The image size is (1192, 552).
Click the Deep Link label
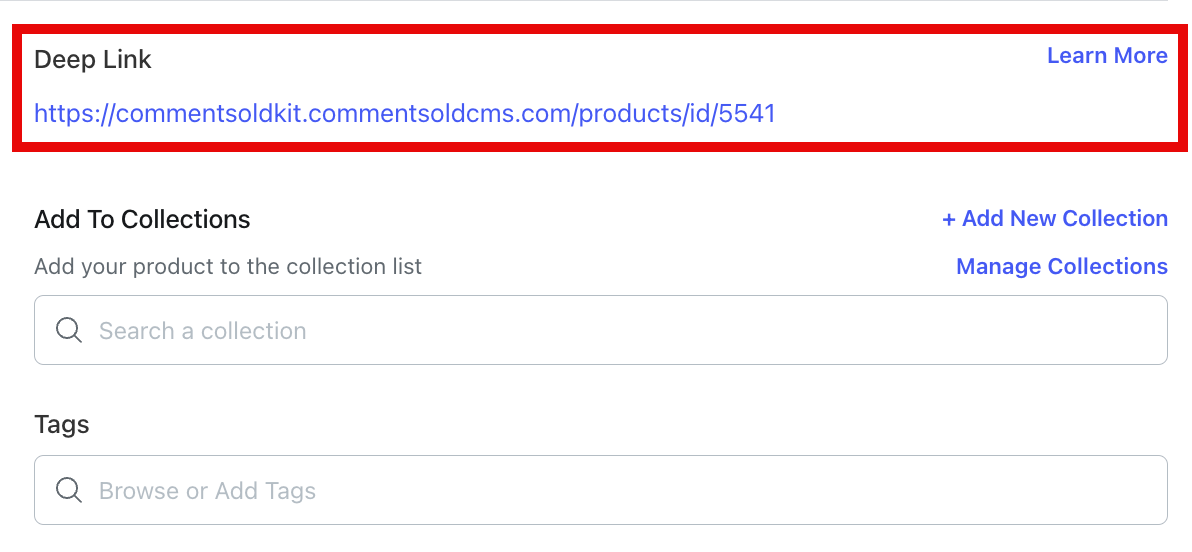click(93, 59)
